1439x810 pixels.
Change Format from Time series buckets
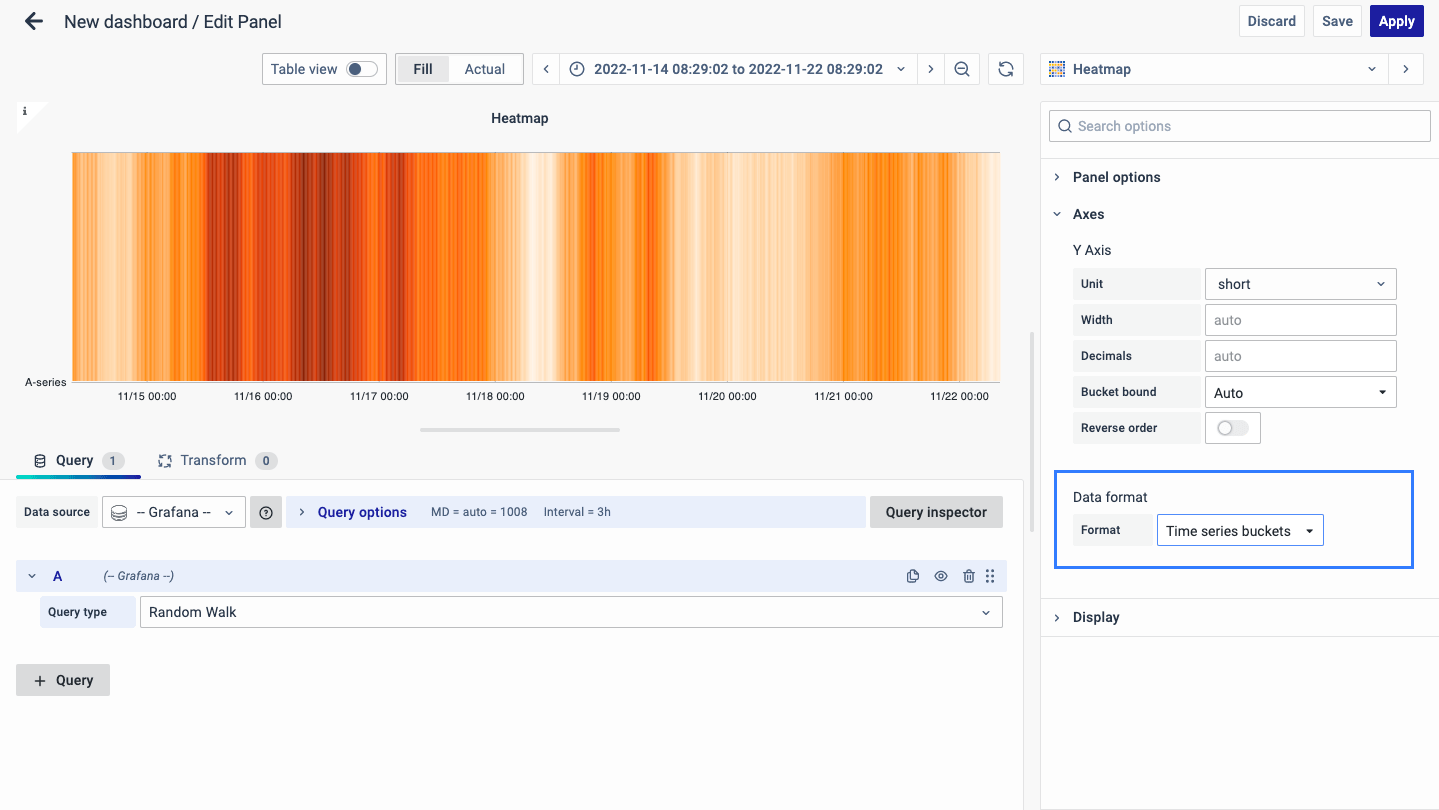(1239, 530)
